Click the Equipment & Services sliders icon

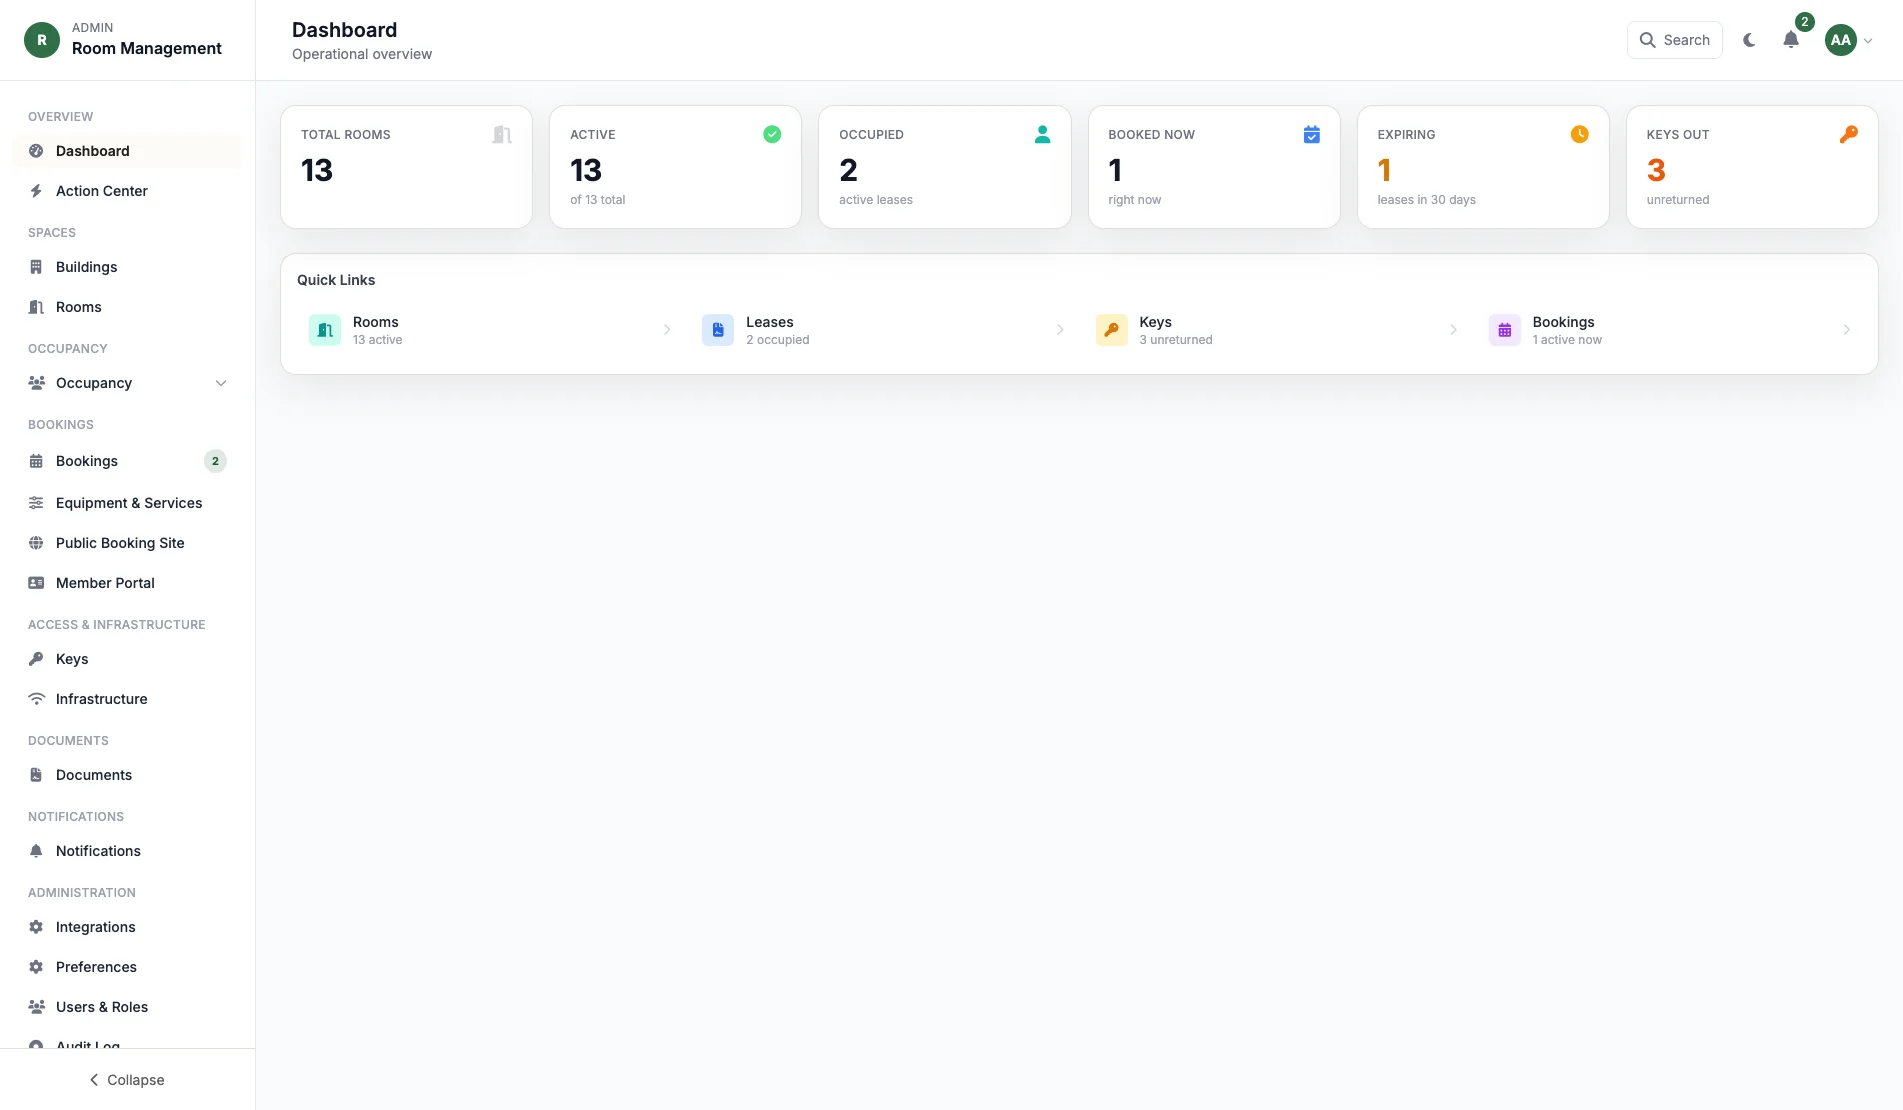pyautogui.click(x=36, y=503)
